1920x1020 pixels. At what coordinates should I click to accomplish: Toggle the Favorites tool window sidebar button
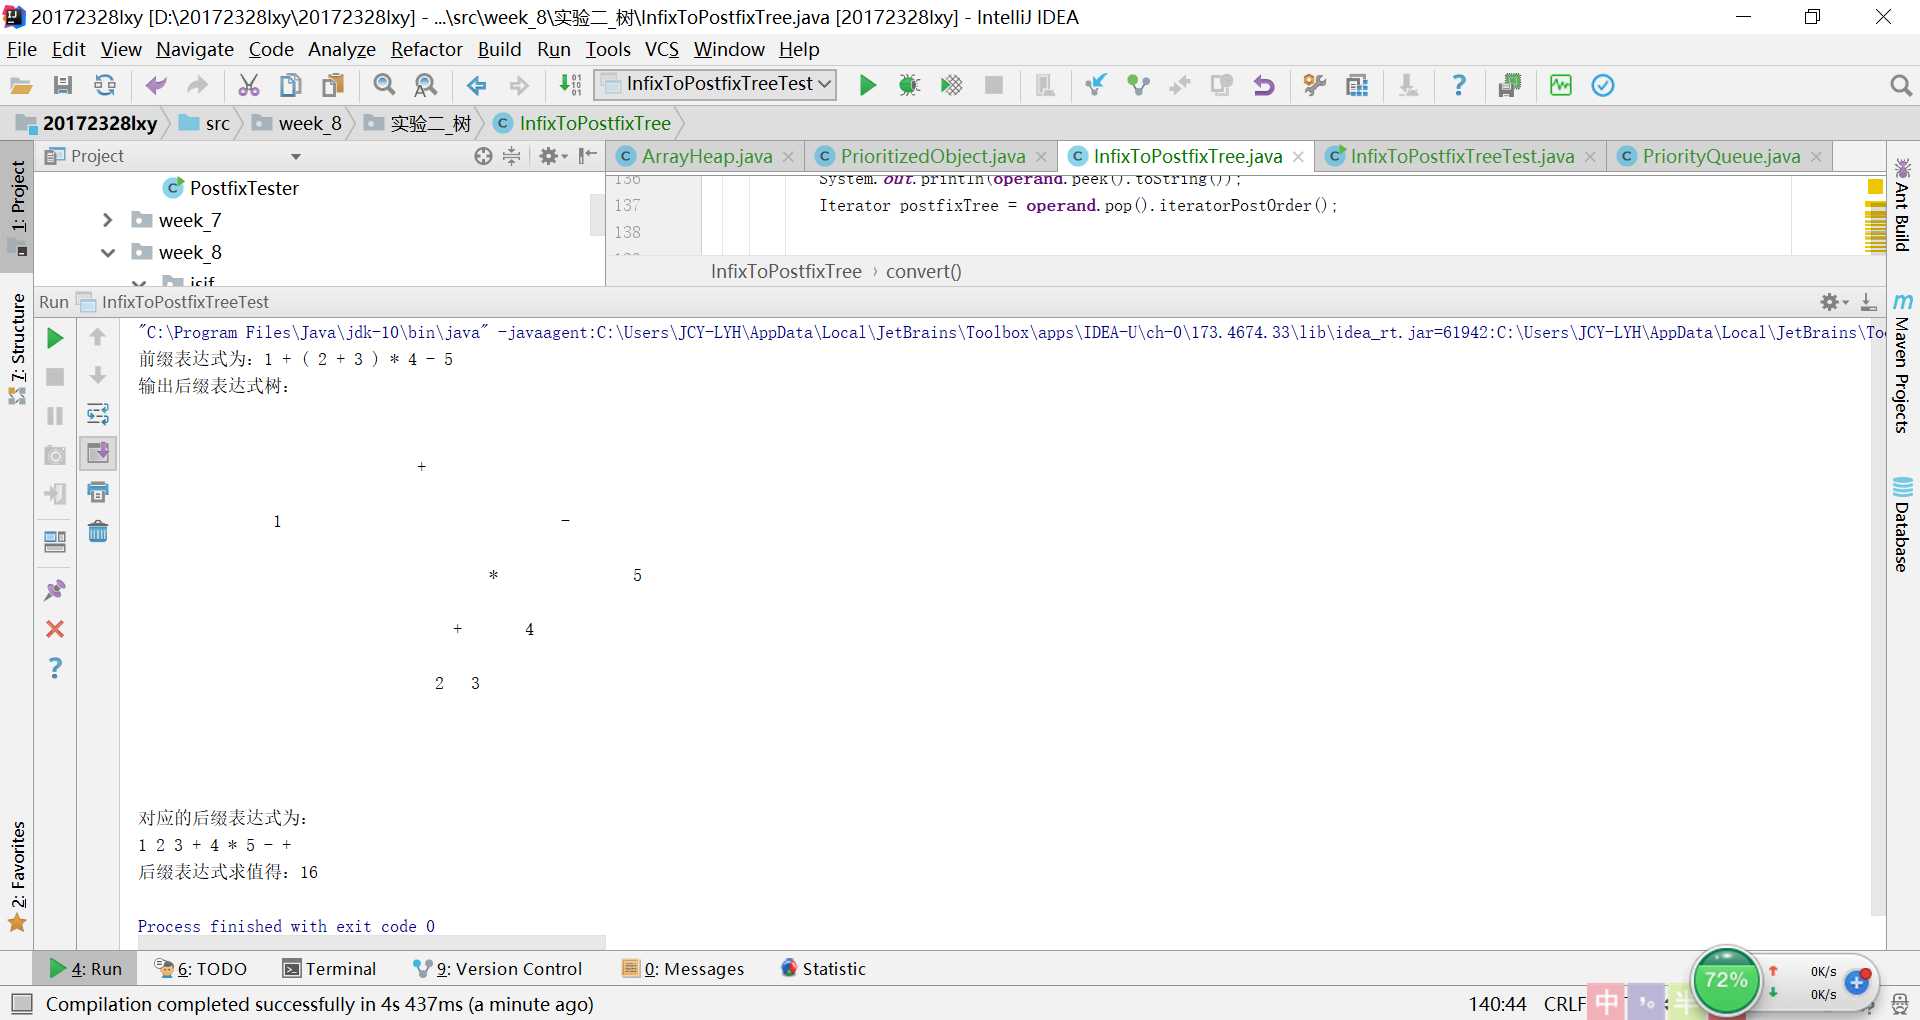tap(18, 876)
